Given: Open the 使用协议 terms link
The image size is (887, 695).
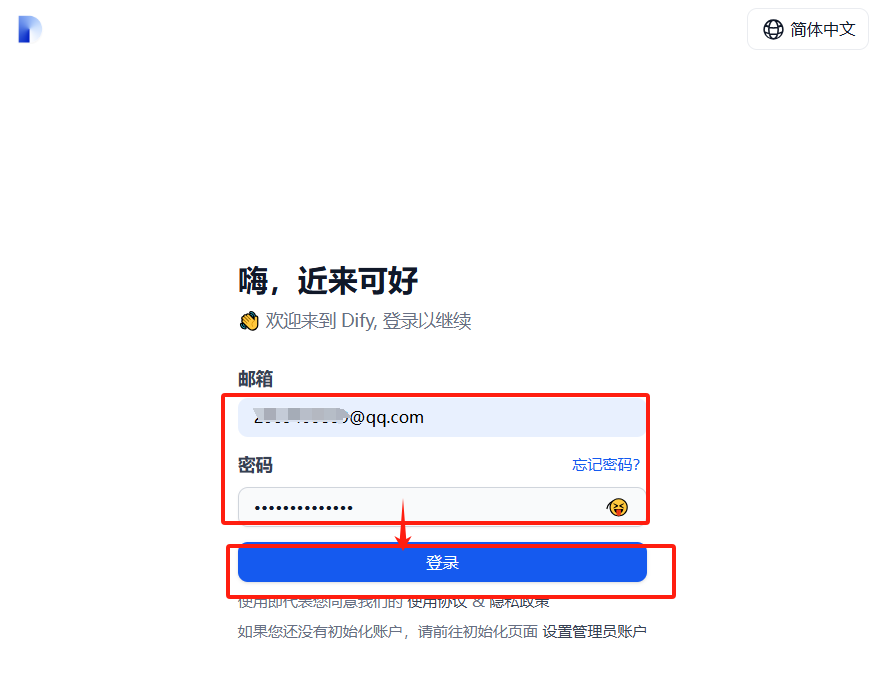Looking at the screenshot, I should [437, 602].
